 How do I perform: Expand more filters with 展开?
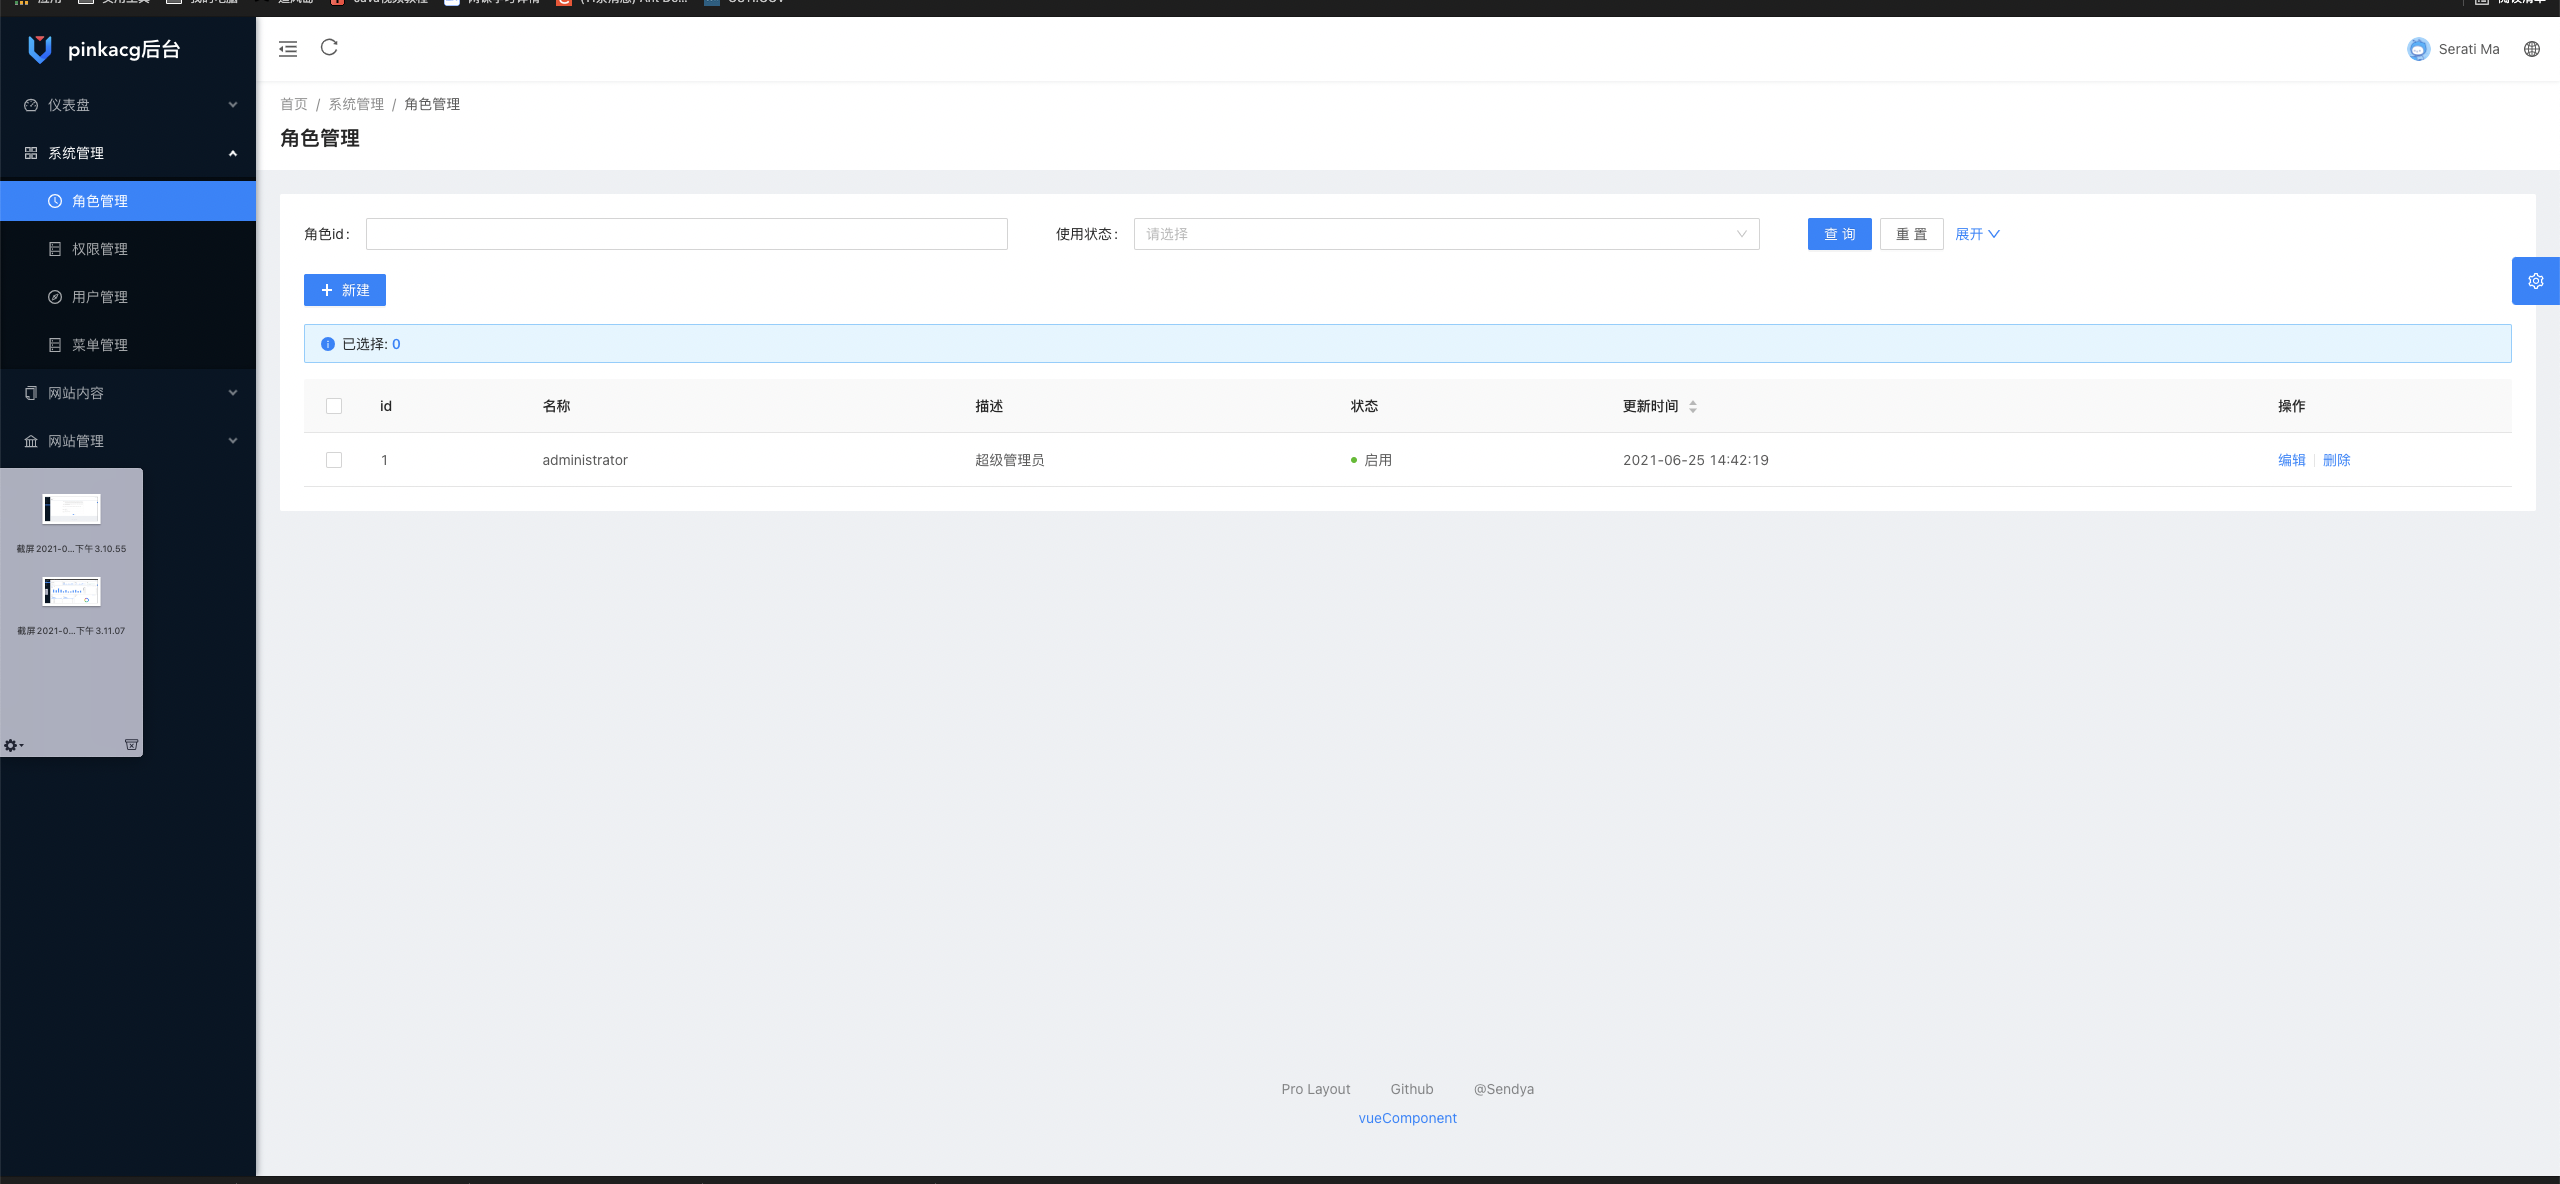click(1977, 234)
